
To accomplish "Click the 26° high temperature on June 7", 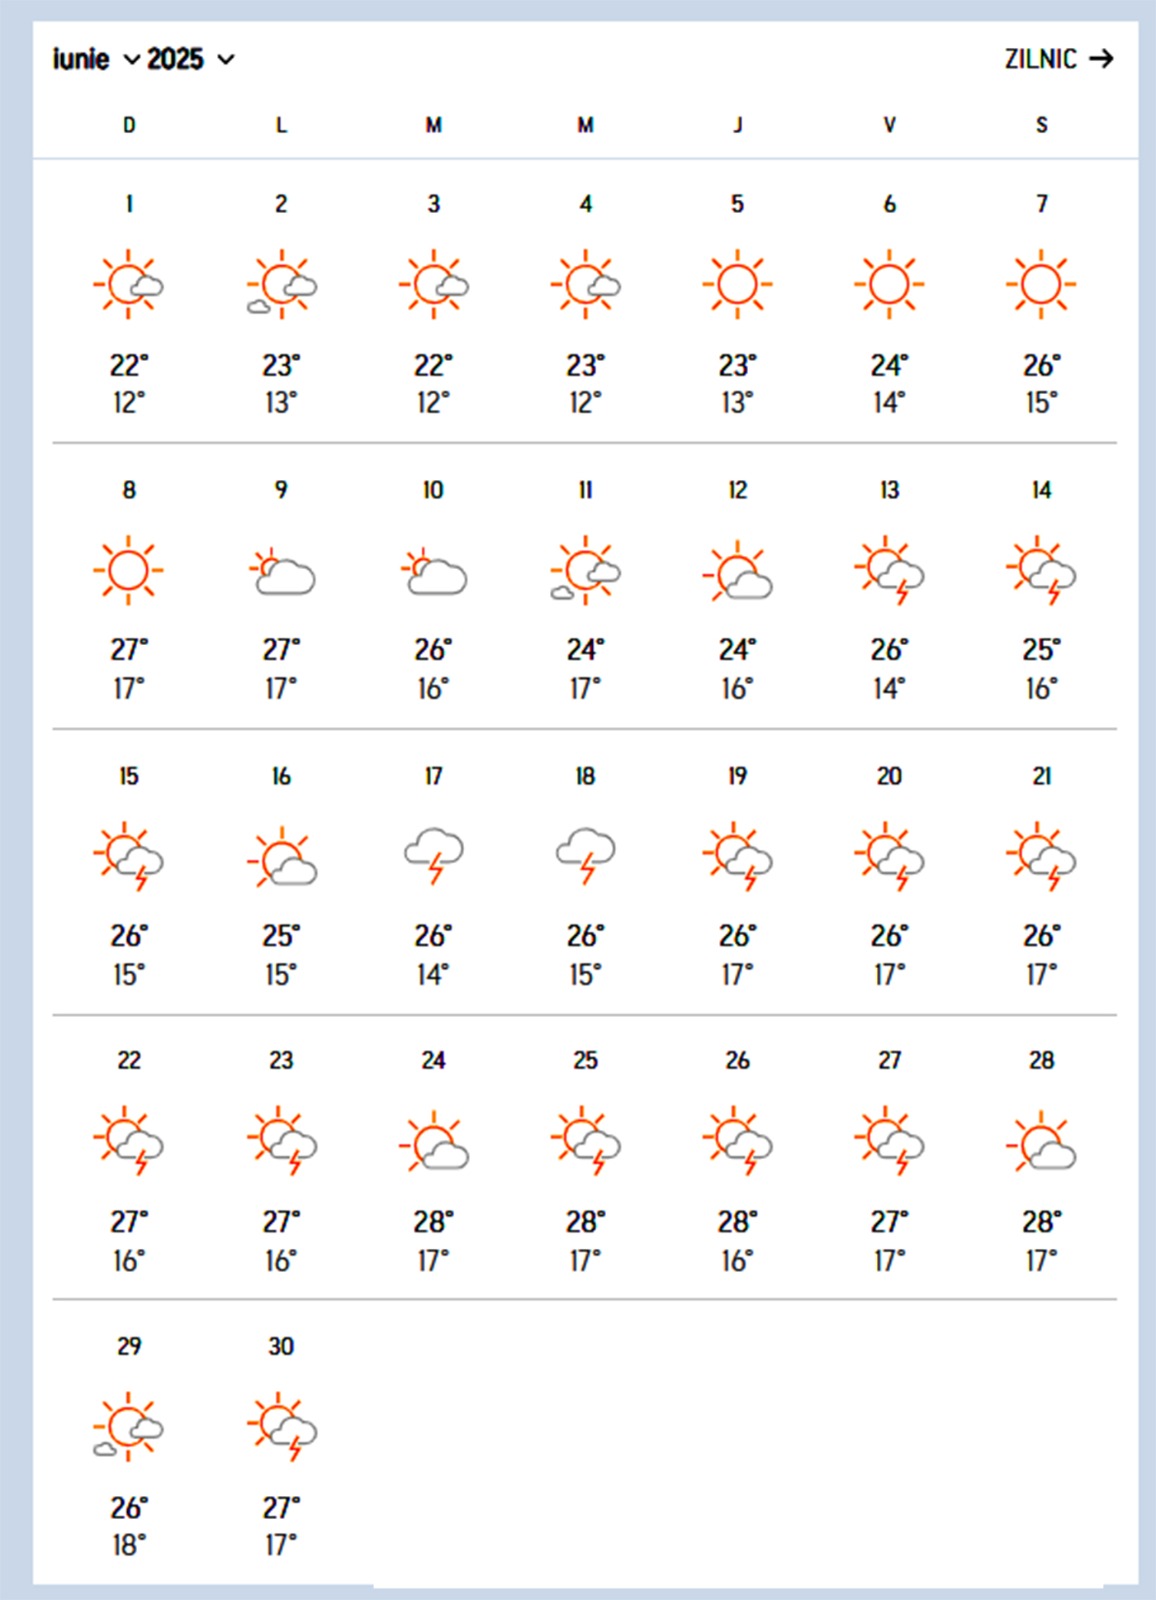I will (x=1041, y=366).
